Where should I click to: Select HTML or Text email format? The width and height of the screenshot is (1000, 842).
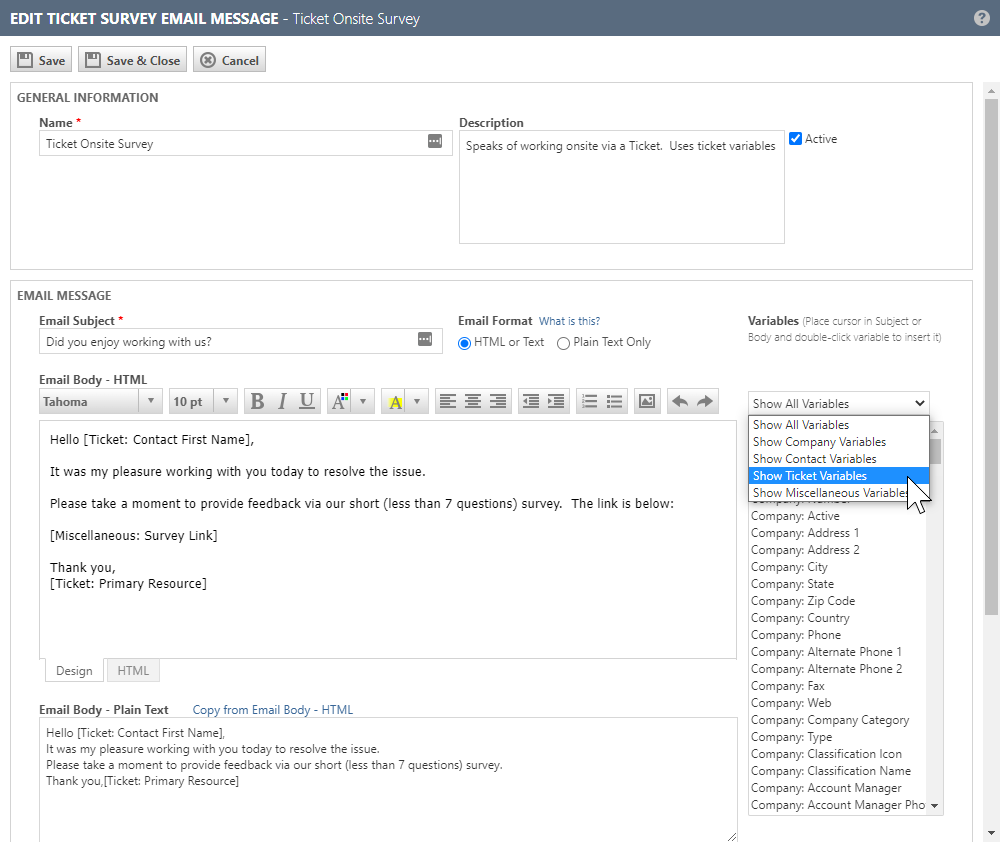465,343
